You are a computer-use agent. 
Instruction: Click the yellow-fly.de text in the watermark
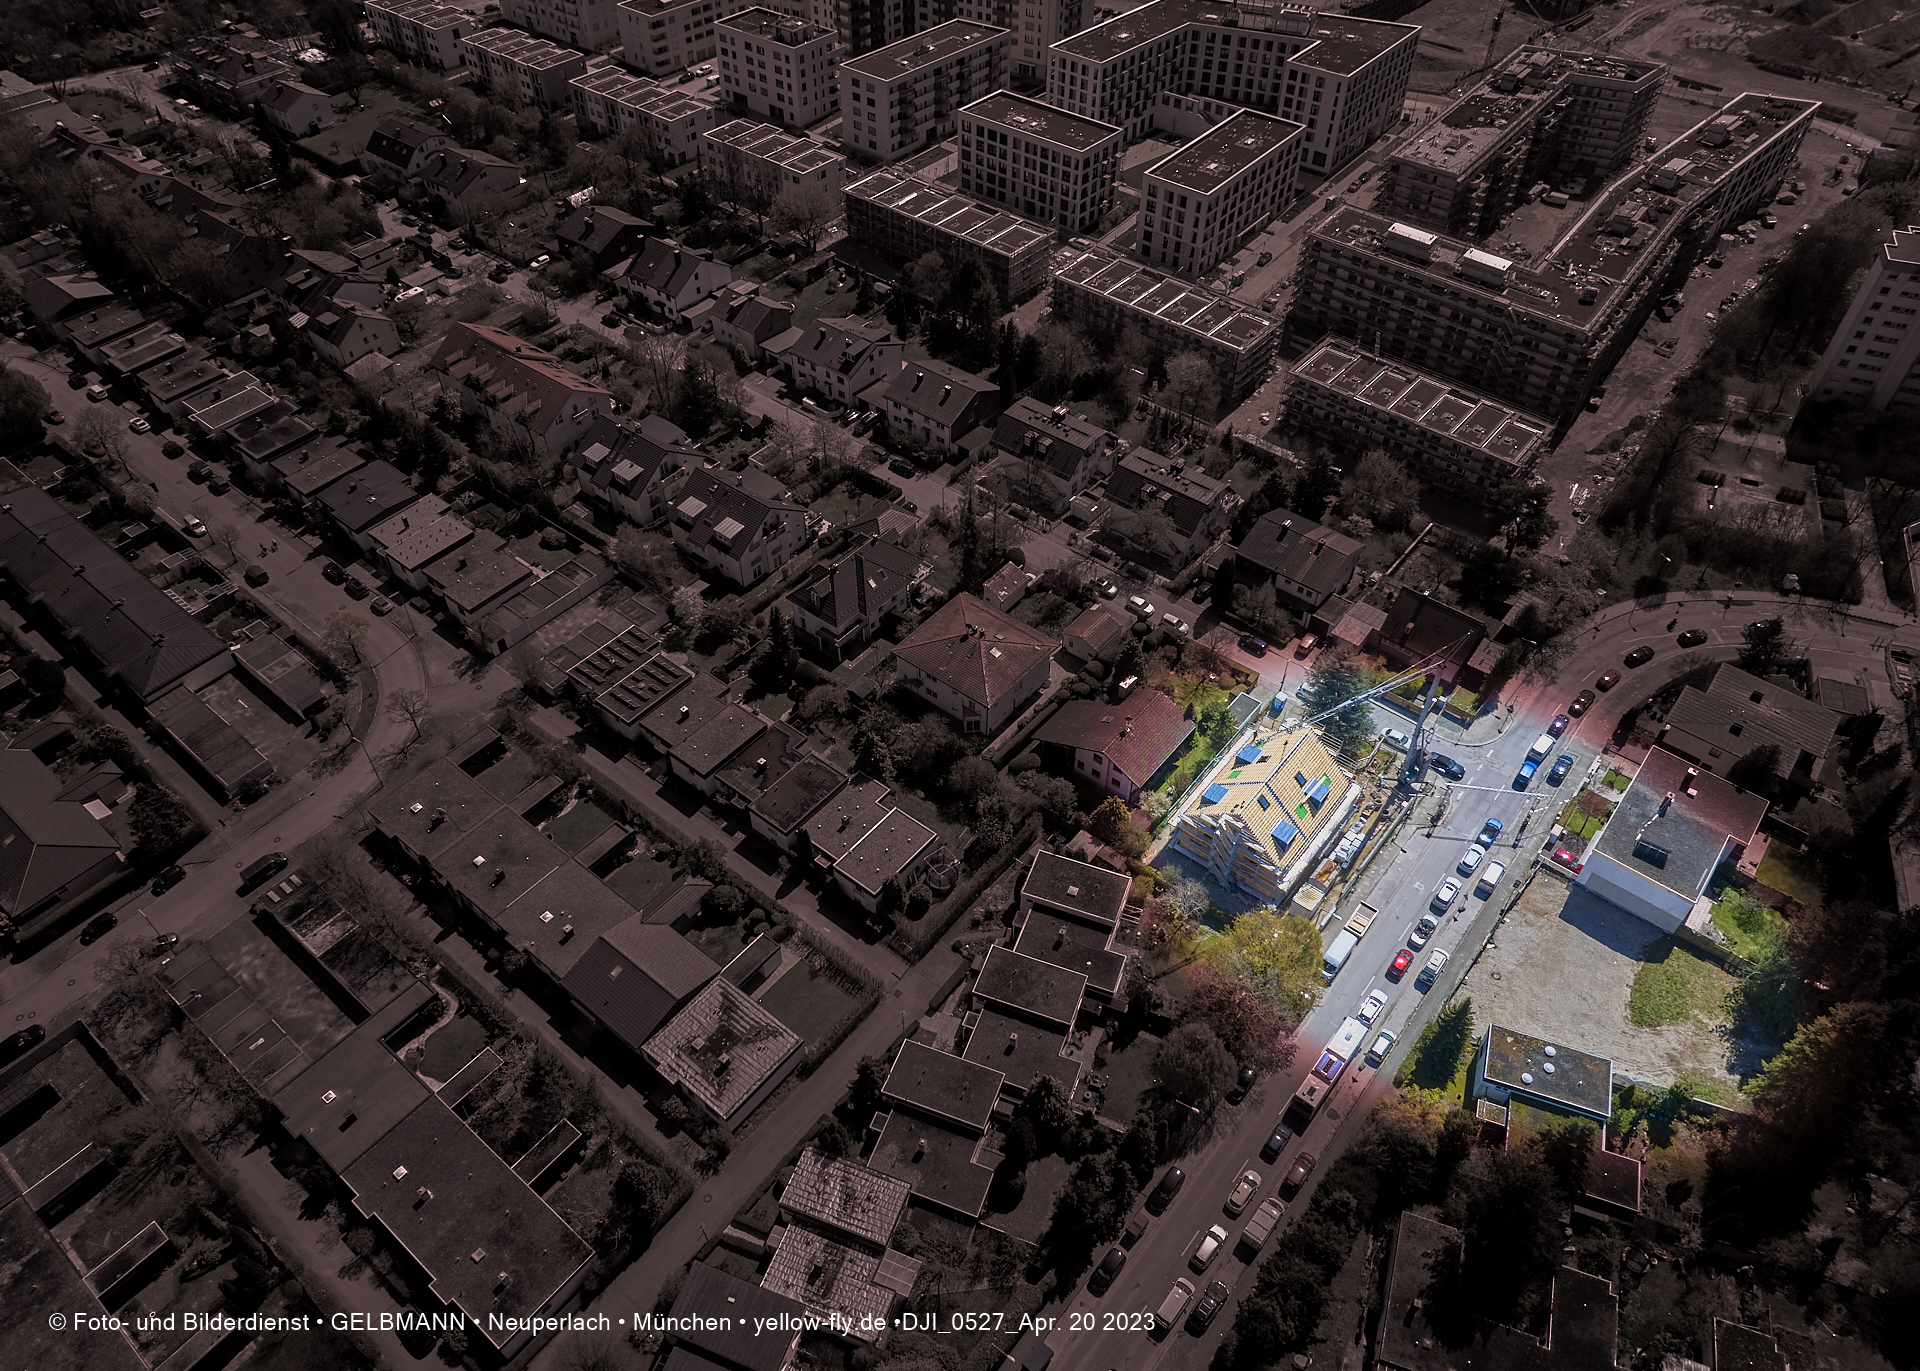click(x=820, y=1322)
